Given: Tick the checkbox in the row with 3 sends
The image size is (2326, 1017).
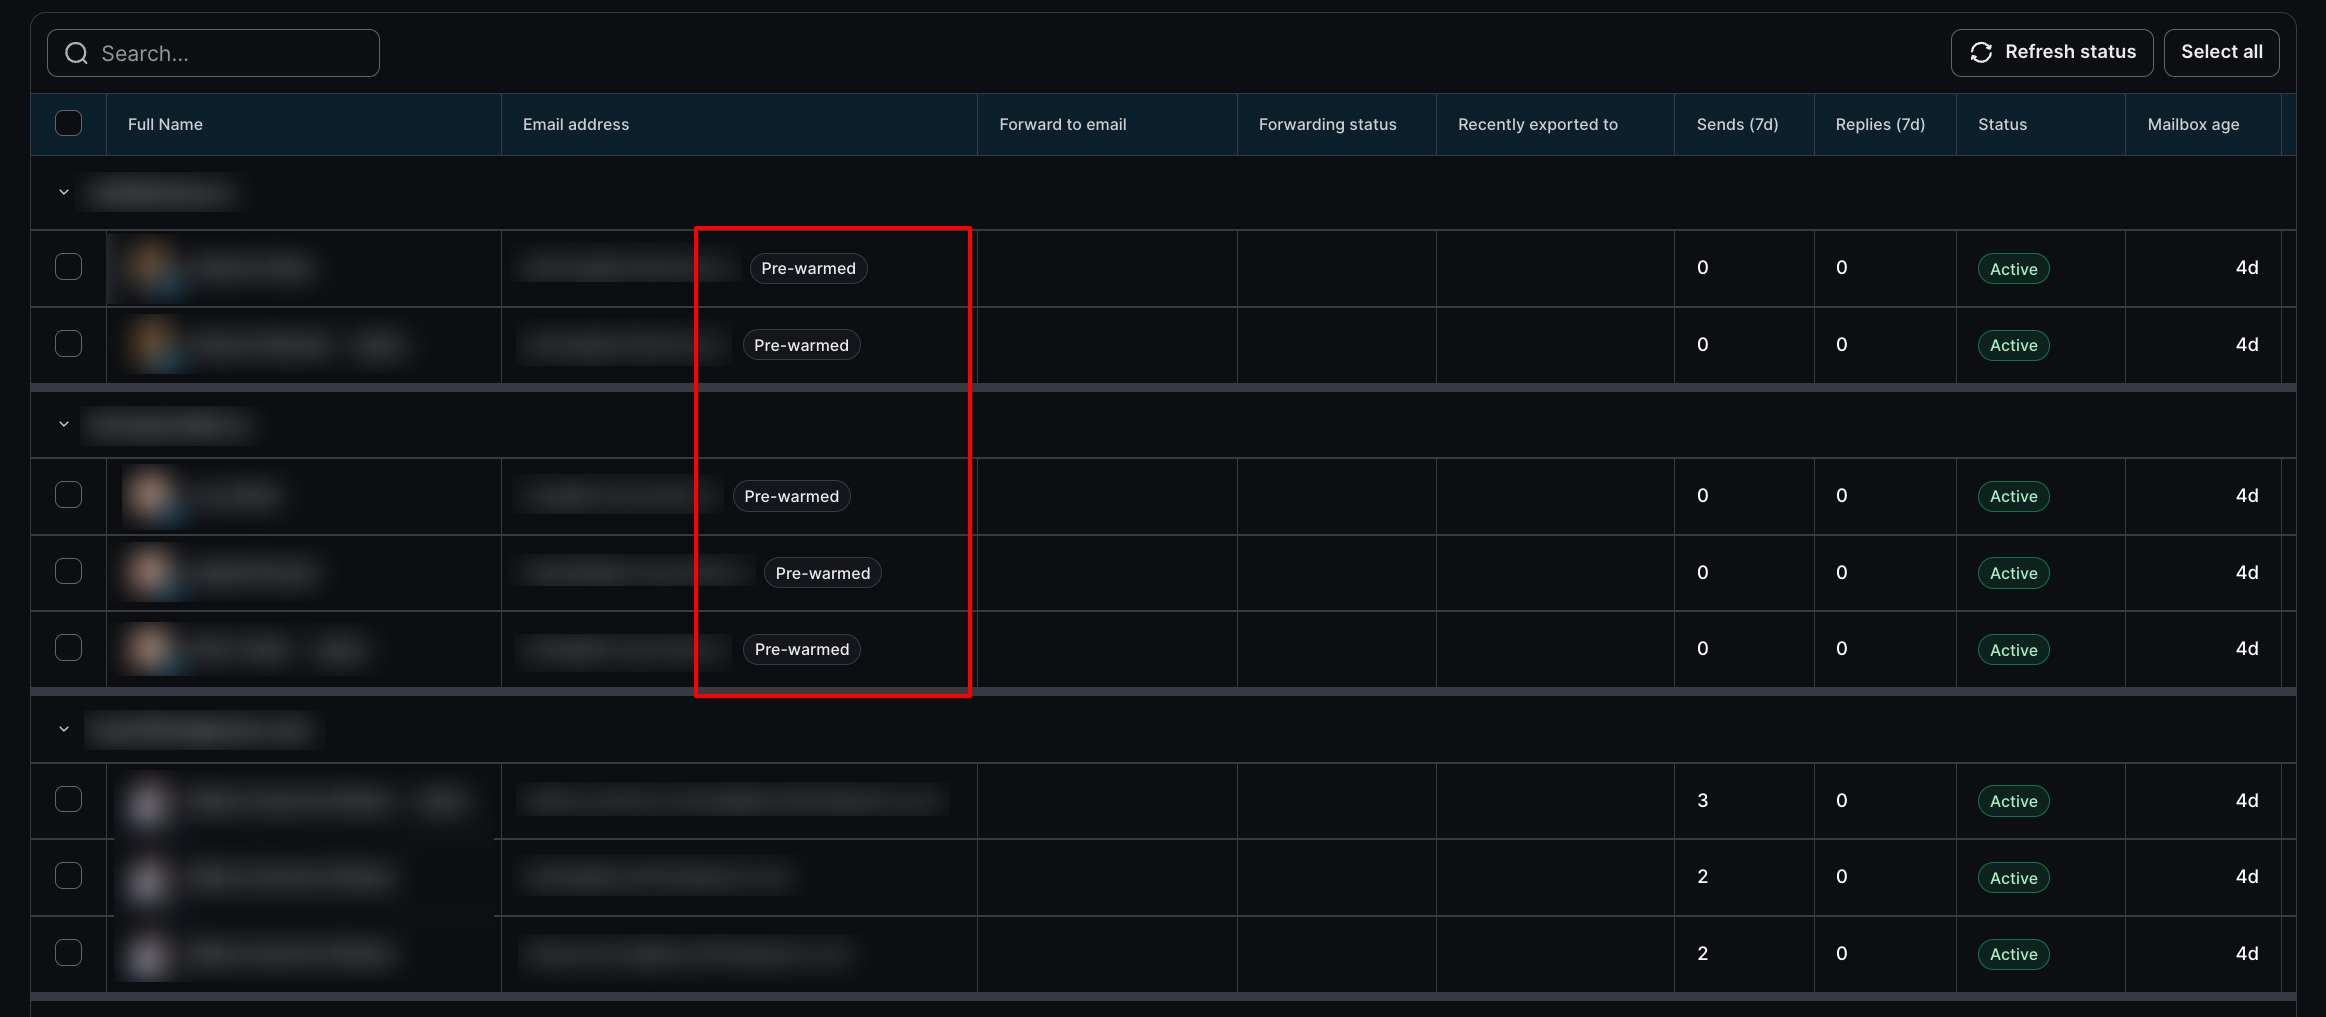Looking at the screenshot, I should pos(68,799).
